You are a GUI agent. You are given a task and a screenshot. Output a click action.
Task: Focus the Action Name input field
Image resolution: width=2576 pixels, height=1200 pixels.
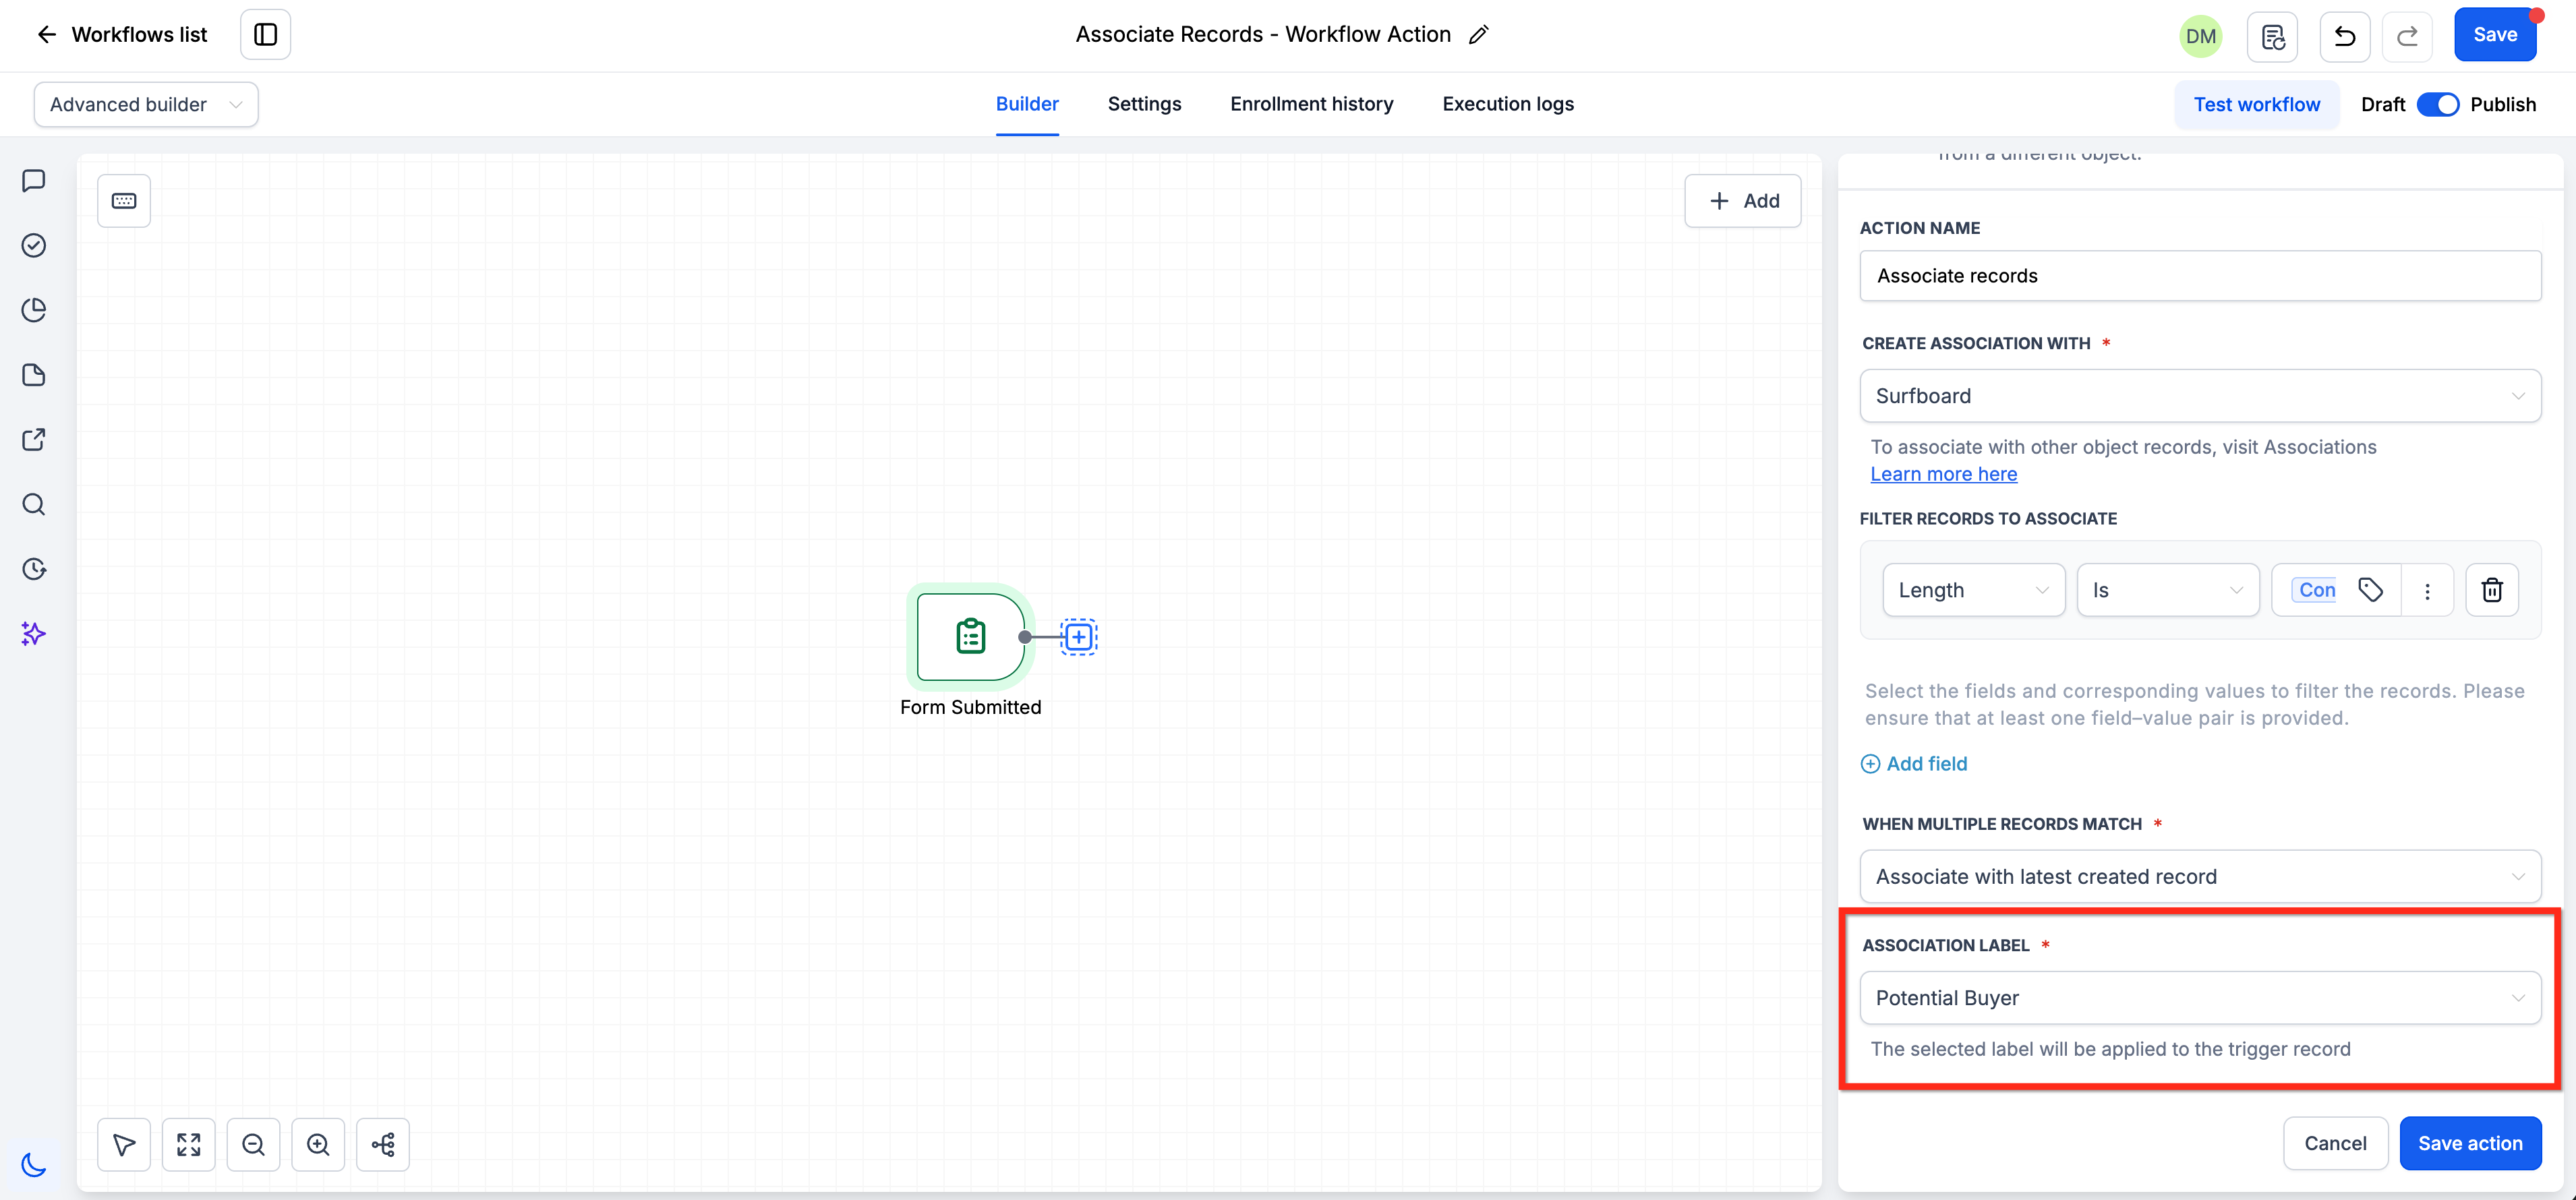(2199, 276)
